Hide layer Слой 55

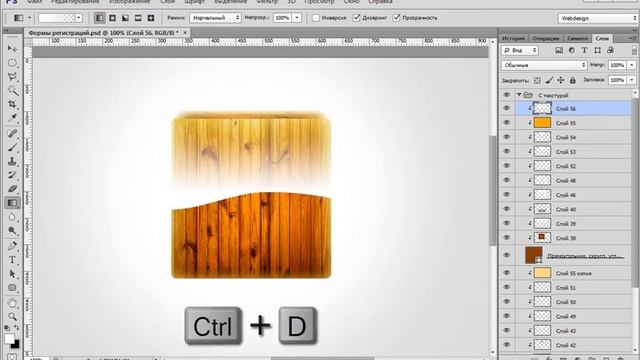tap(507, 123)
